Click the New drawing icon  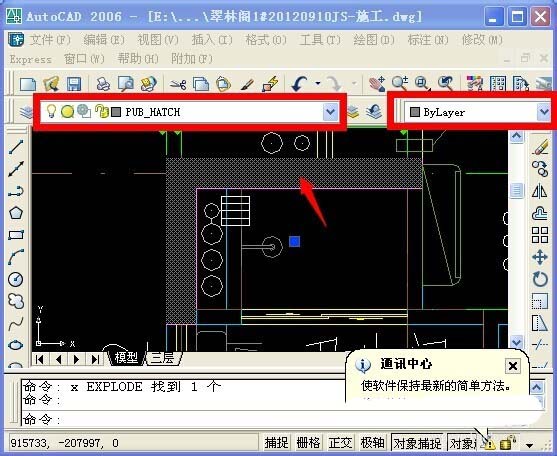28,84
